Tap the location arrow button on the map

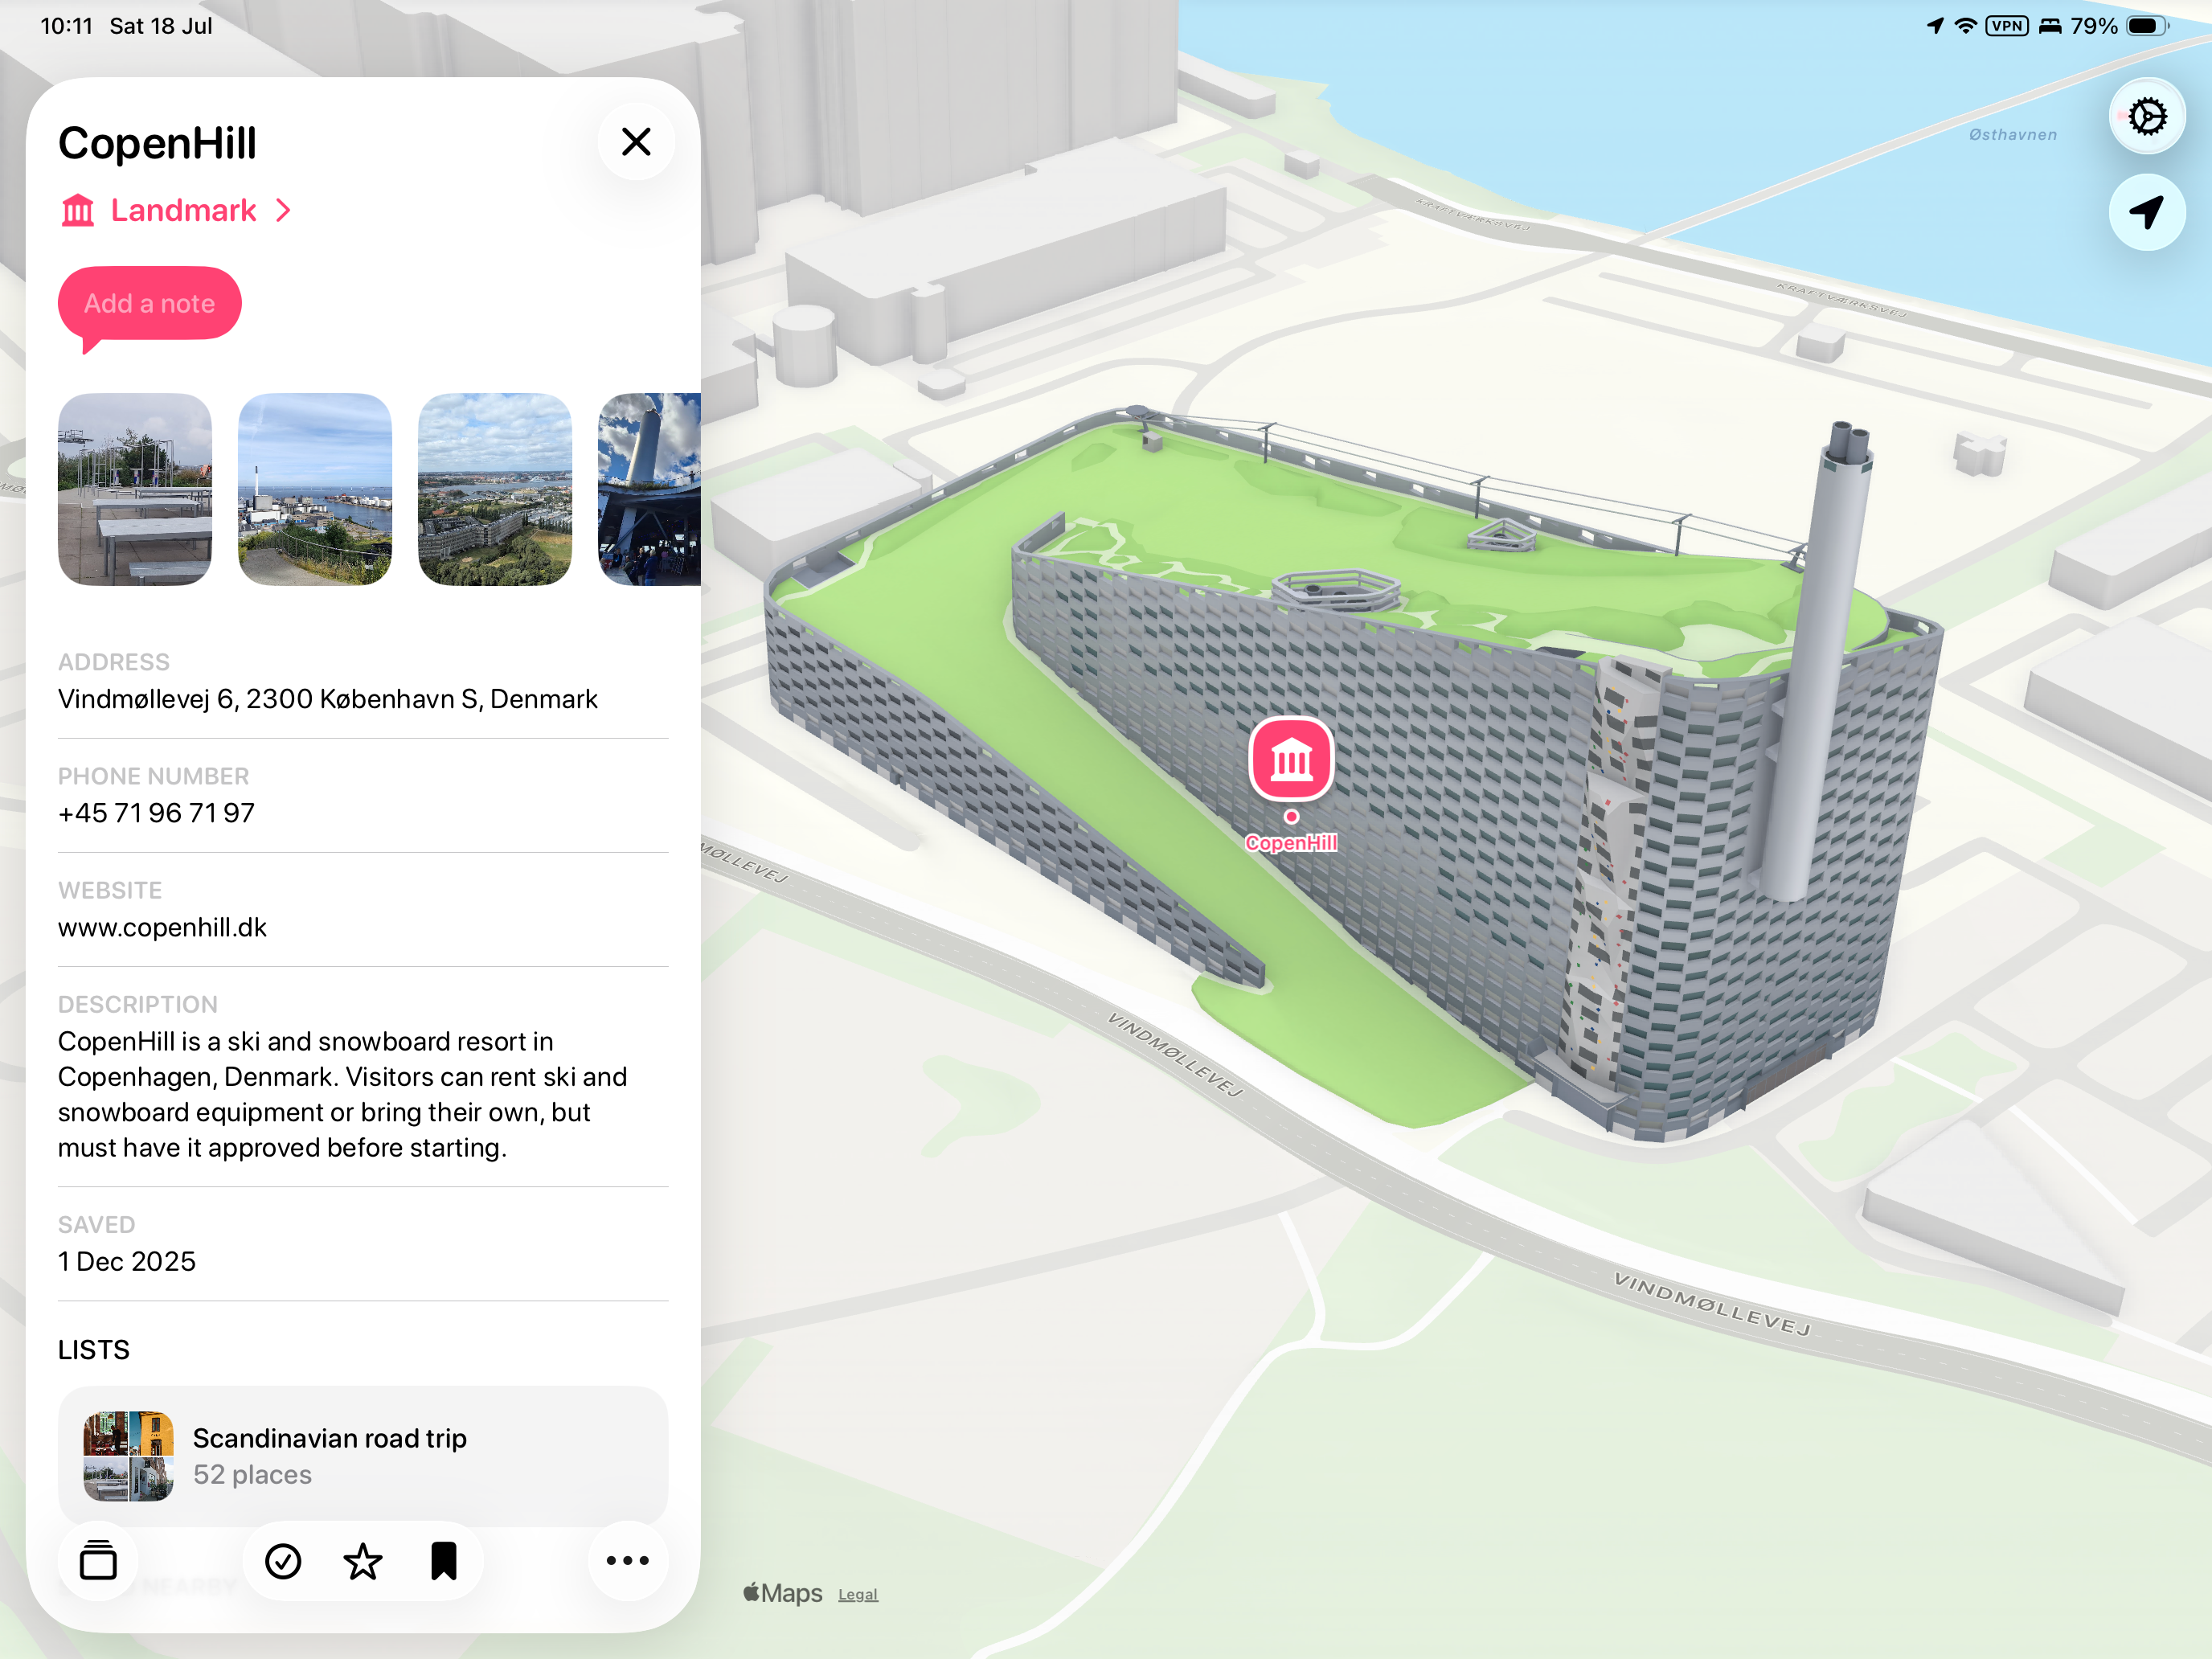2147,212
